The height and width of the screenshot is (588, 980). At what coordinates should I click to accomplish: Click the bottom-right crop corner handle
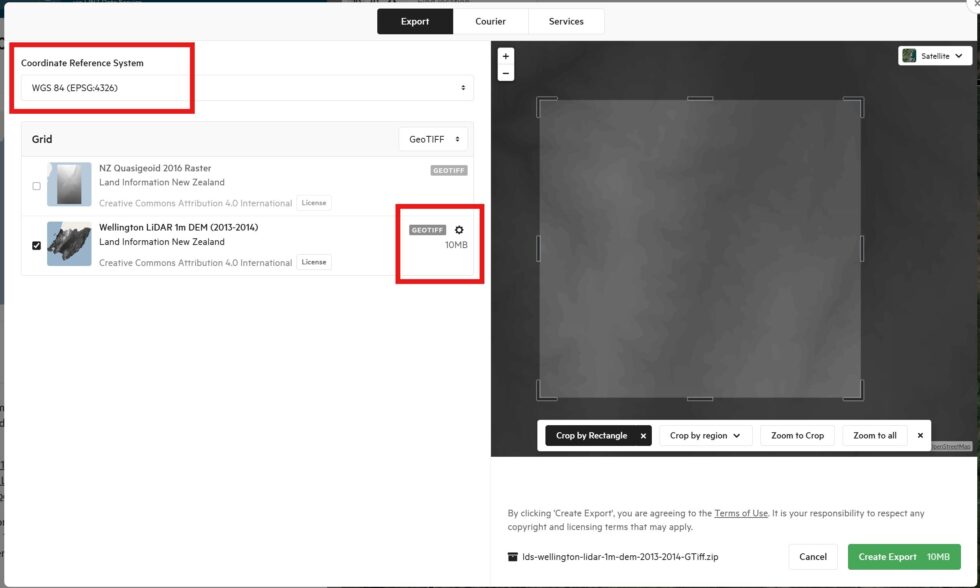tap(856, 392)
